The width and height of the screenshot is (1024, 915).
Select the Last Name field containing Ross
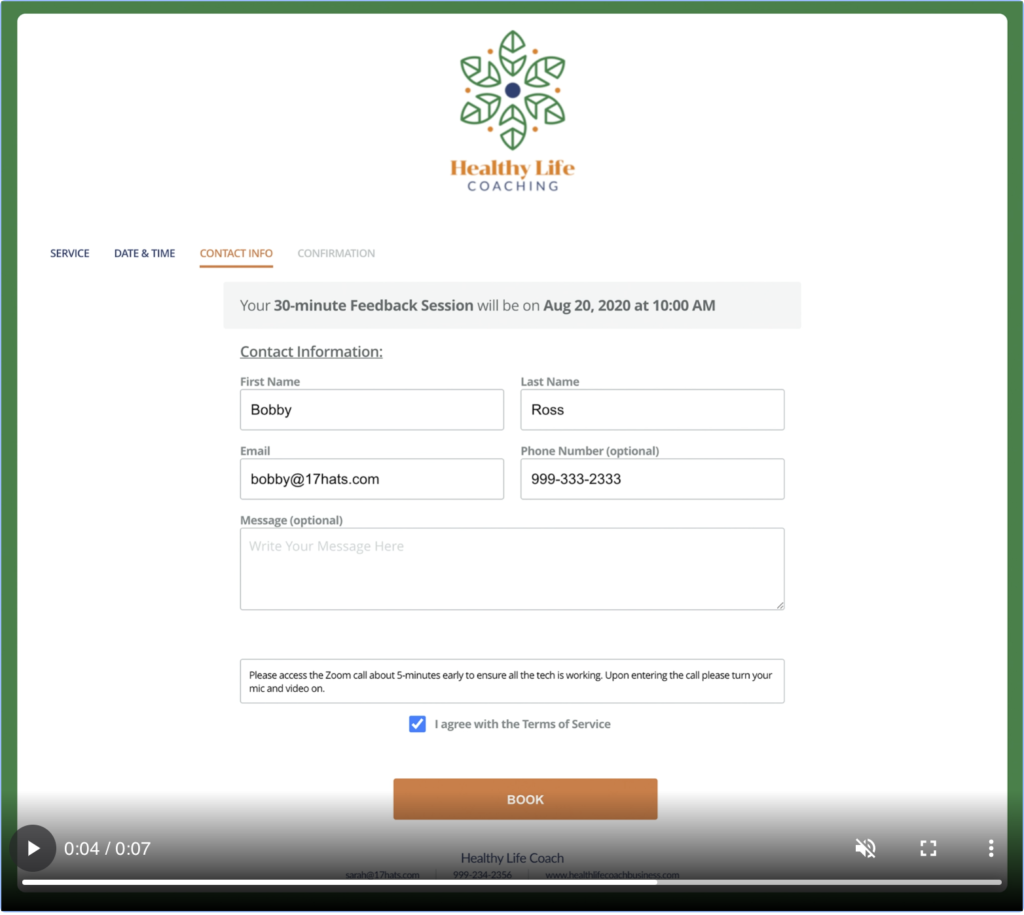point(652,410)
